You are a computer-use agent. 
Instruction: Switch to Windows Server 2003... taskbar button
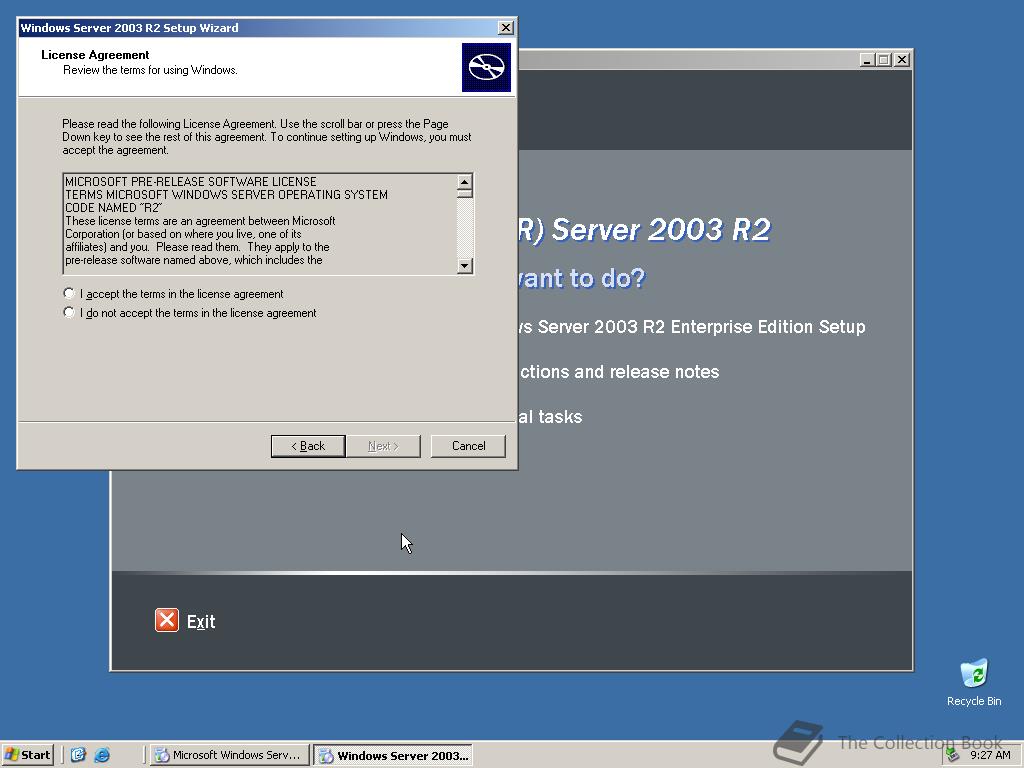pyautogui.click(x=393, y=755)
